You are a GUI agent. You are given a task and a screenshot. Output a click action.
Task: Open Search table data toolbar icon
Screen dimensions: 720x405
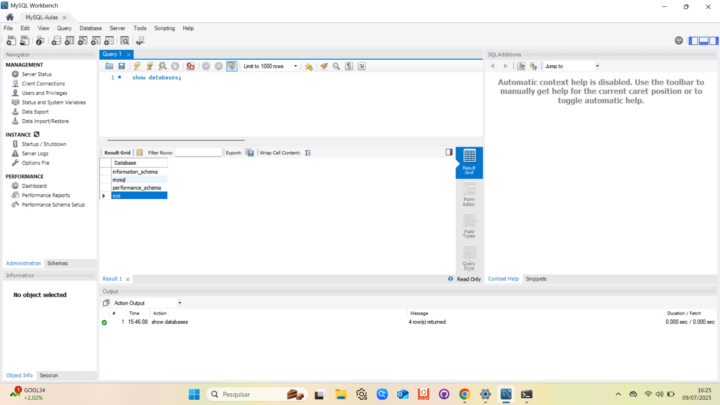[x=124, y=41]
